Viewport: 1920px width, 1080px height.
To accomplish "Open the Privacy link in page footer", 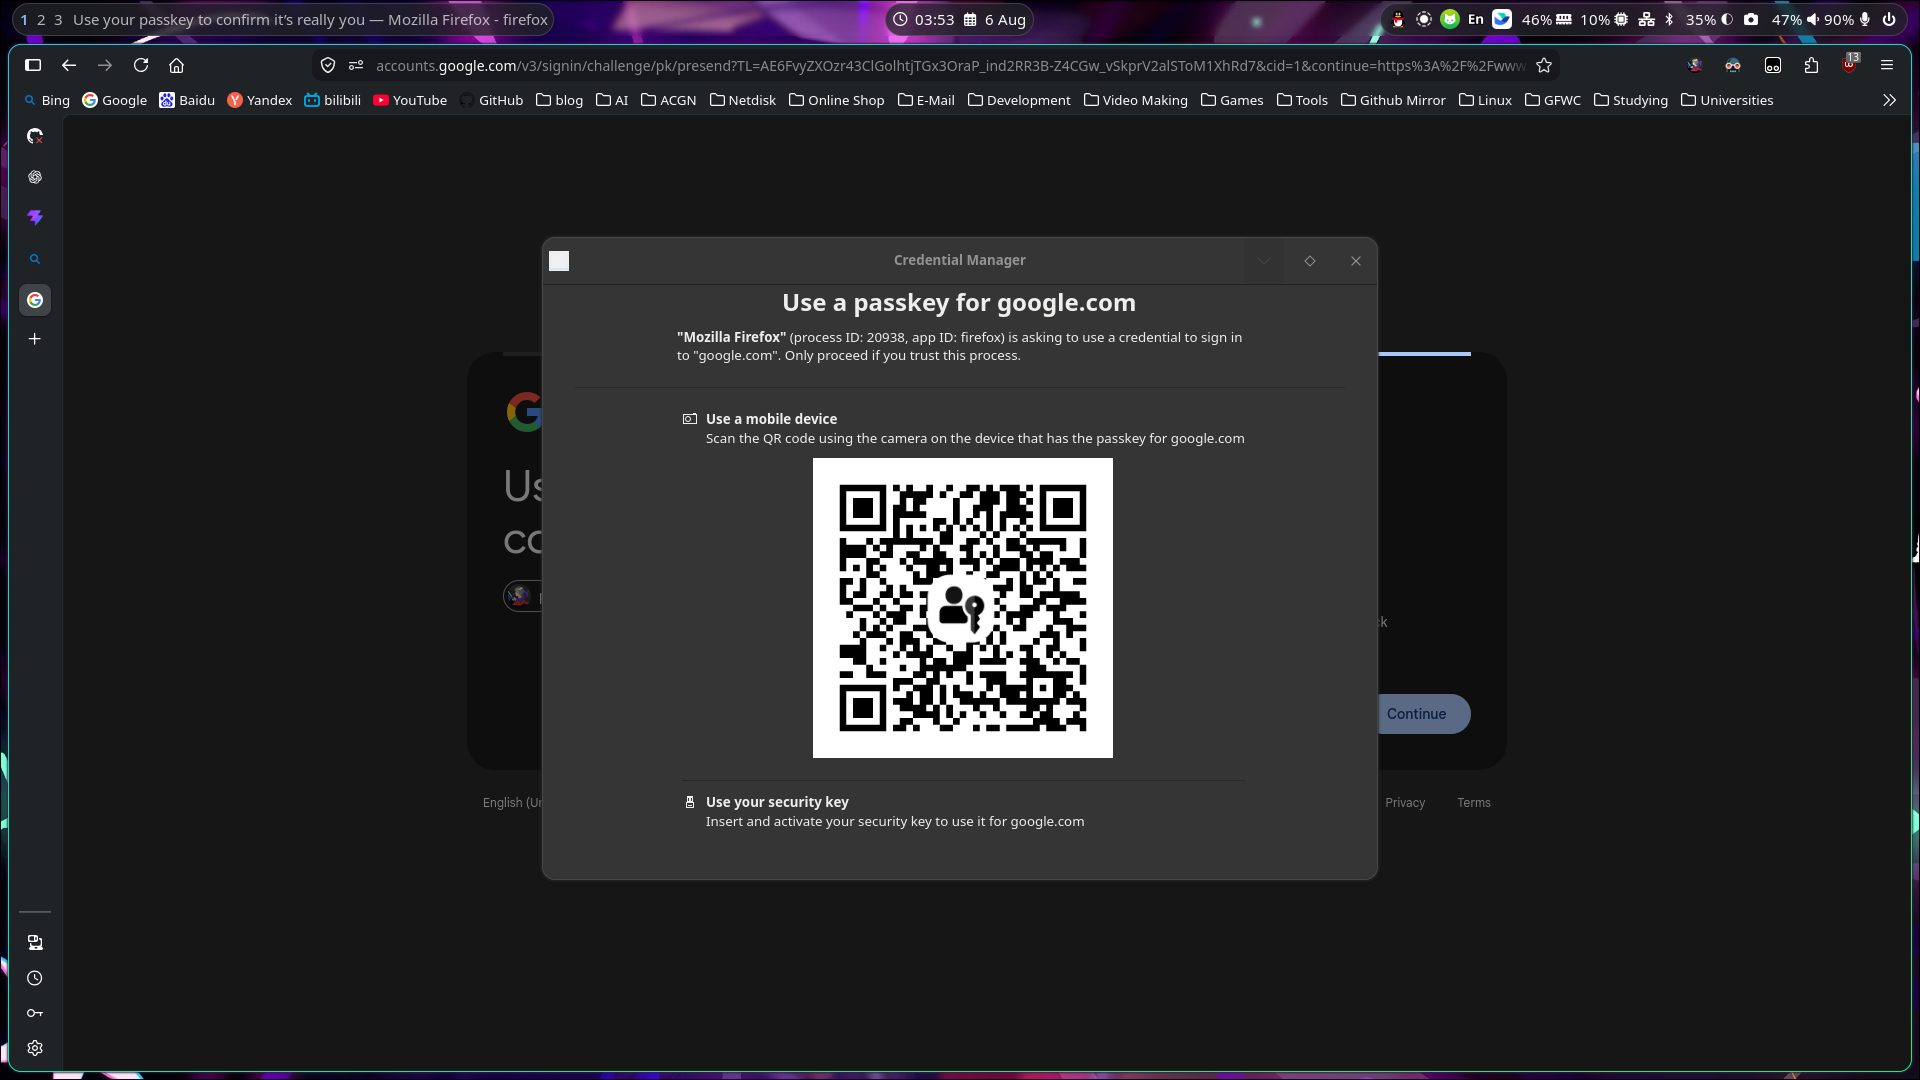I will (x=1405, y=803).
